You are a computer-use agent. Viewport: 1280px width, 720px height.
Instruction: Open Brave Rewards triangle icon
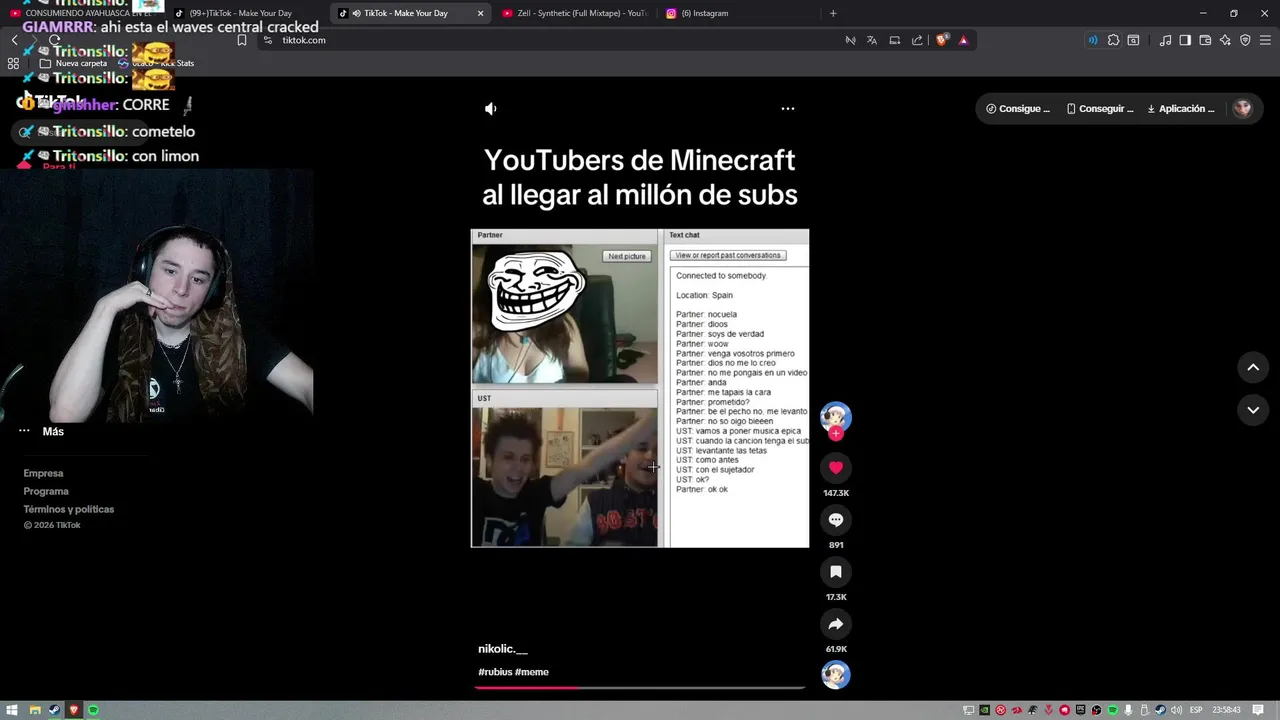click(x=964, y=40)
